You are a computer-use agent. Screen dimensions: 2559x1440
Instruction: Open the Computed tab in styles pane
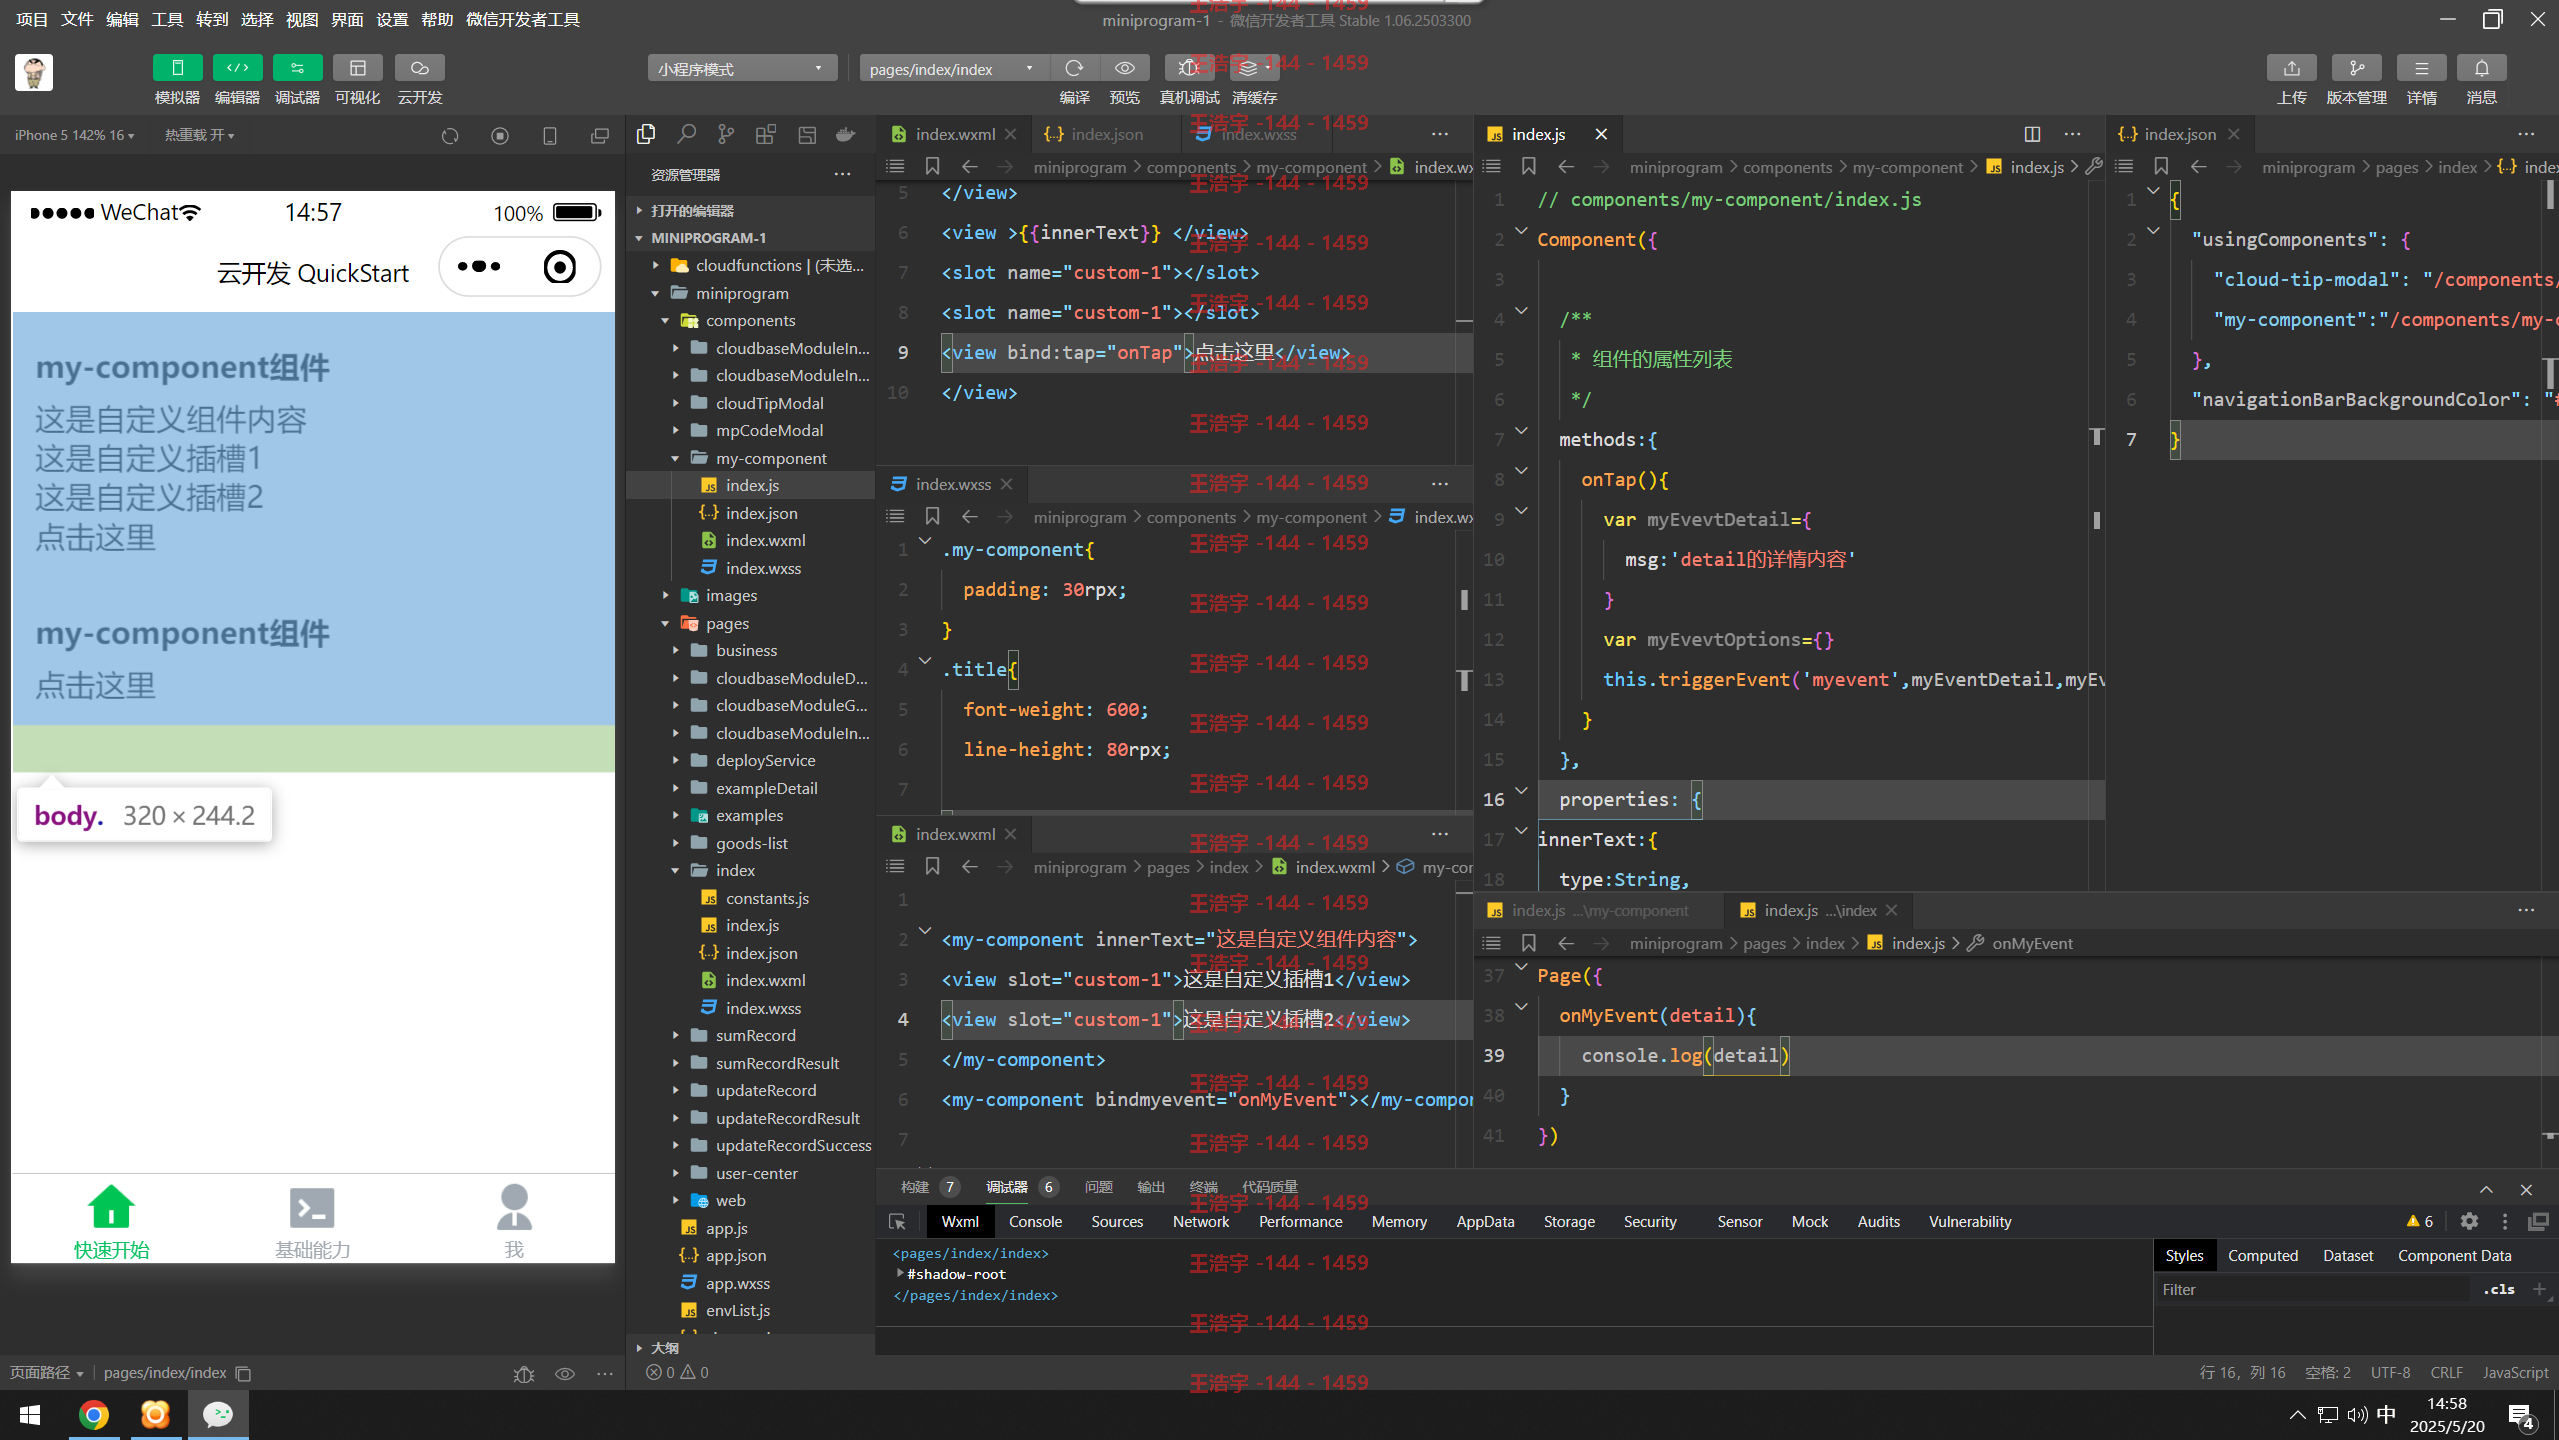point(2262,1255)
